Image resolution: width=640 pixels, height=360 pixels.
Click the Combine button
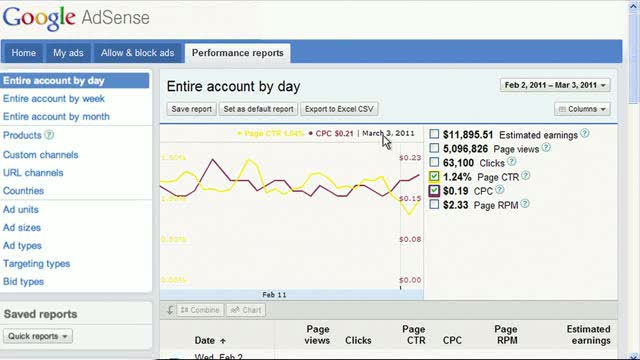pyautogui.click(x=200, y=310)
